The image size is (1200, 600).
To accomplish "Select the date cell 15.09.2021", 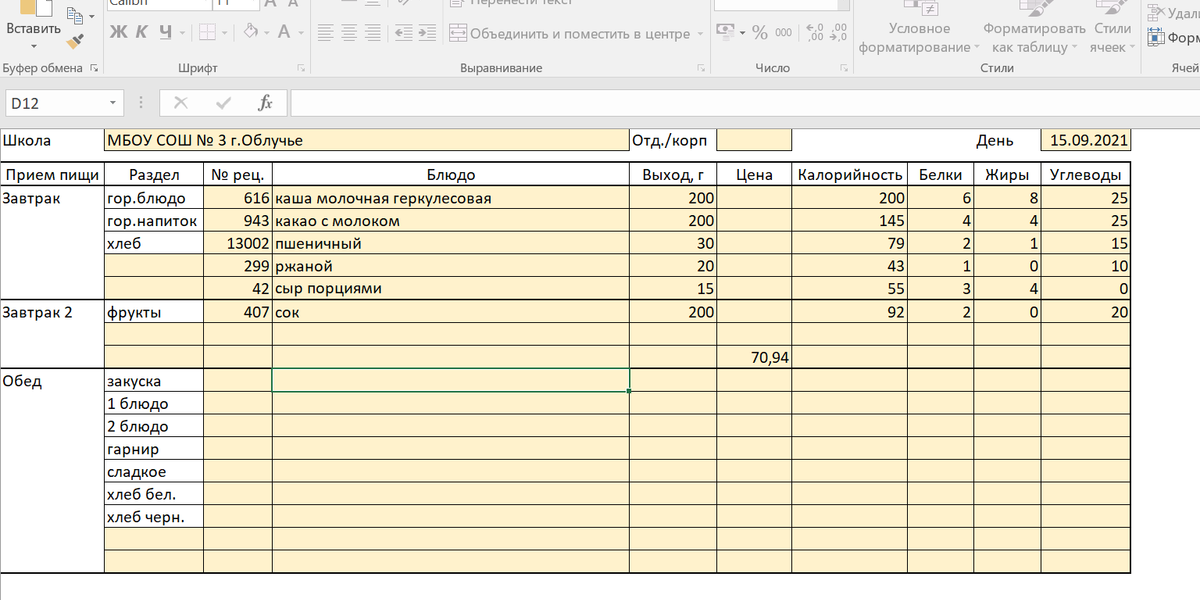I will pos(1085,141).
